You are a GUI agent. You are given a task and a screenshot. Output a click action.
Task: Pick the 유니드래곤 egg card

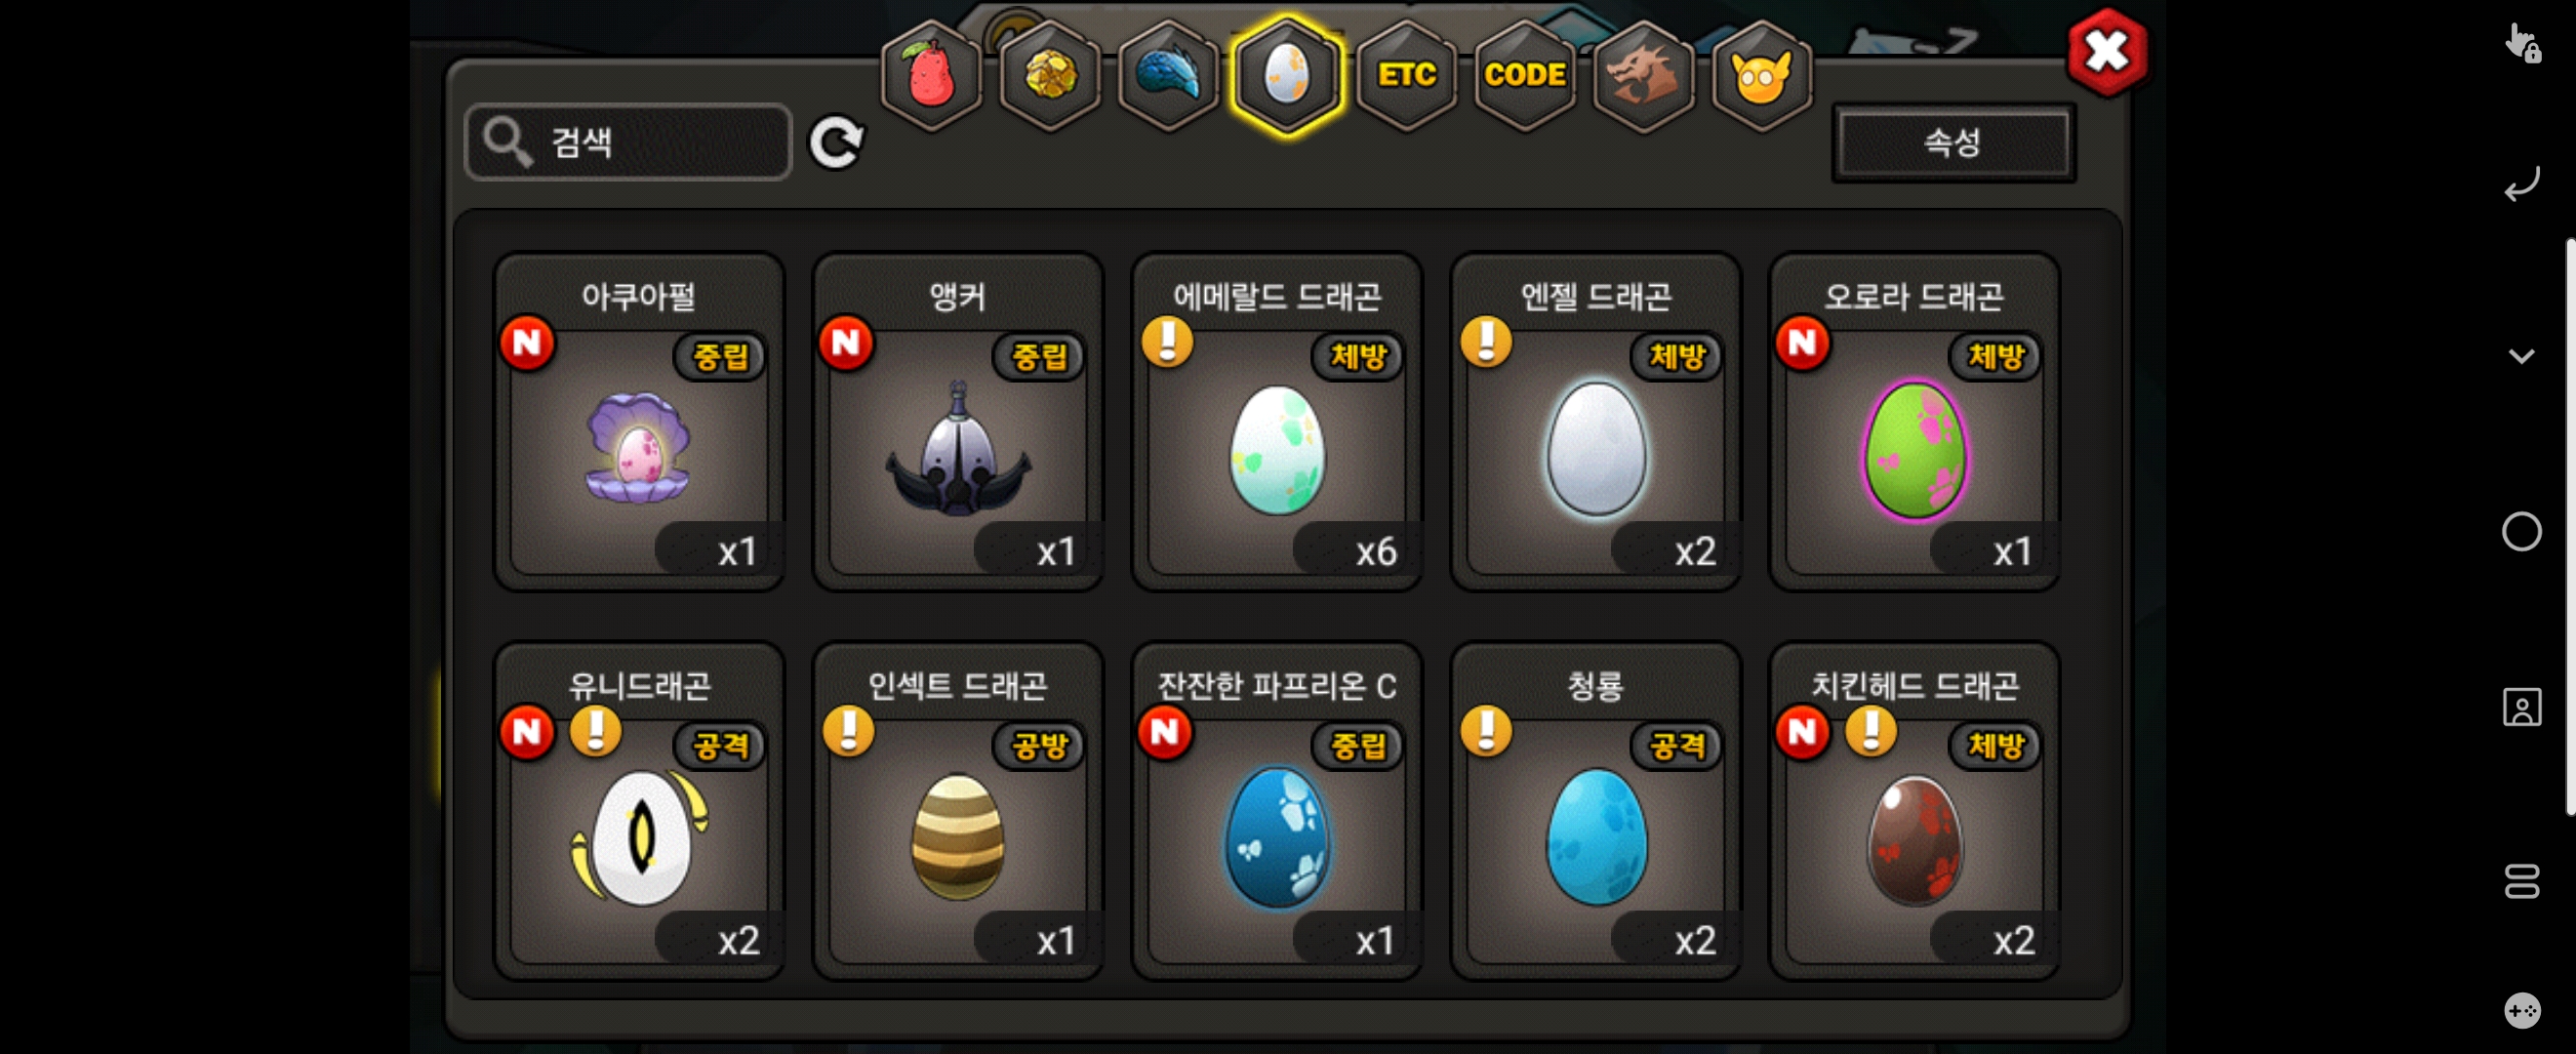[x=639, y=810]
